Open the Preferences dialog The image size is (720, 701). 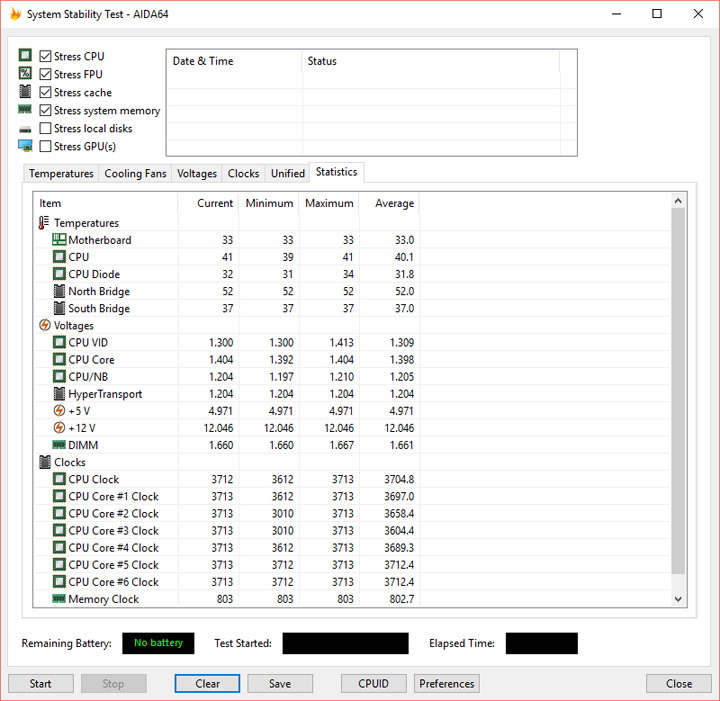click(447, 684)
